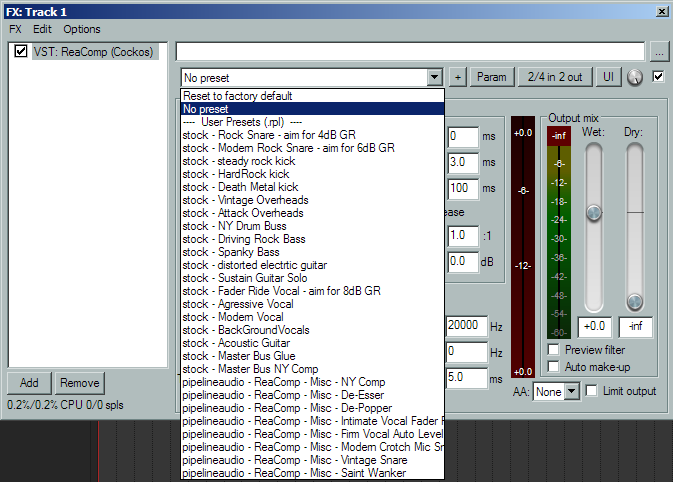Select stock Modern Rock Snare preset

point(312,148)
